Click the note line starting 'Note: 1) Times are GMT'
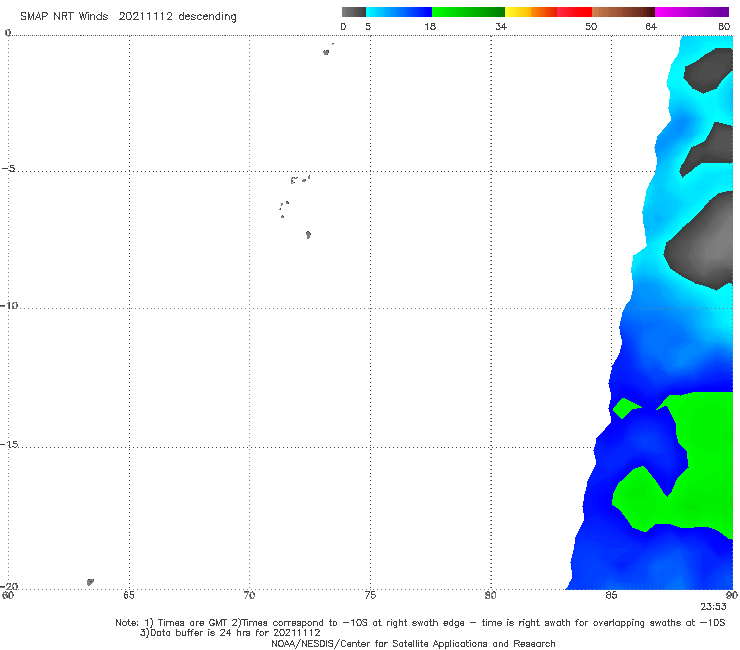Screen dimensions: 740x650 tap(420, 623)
